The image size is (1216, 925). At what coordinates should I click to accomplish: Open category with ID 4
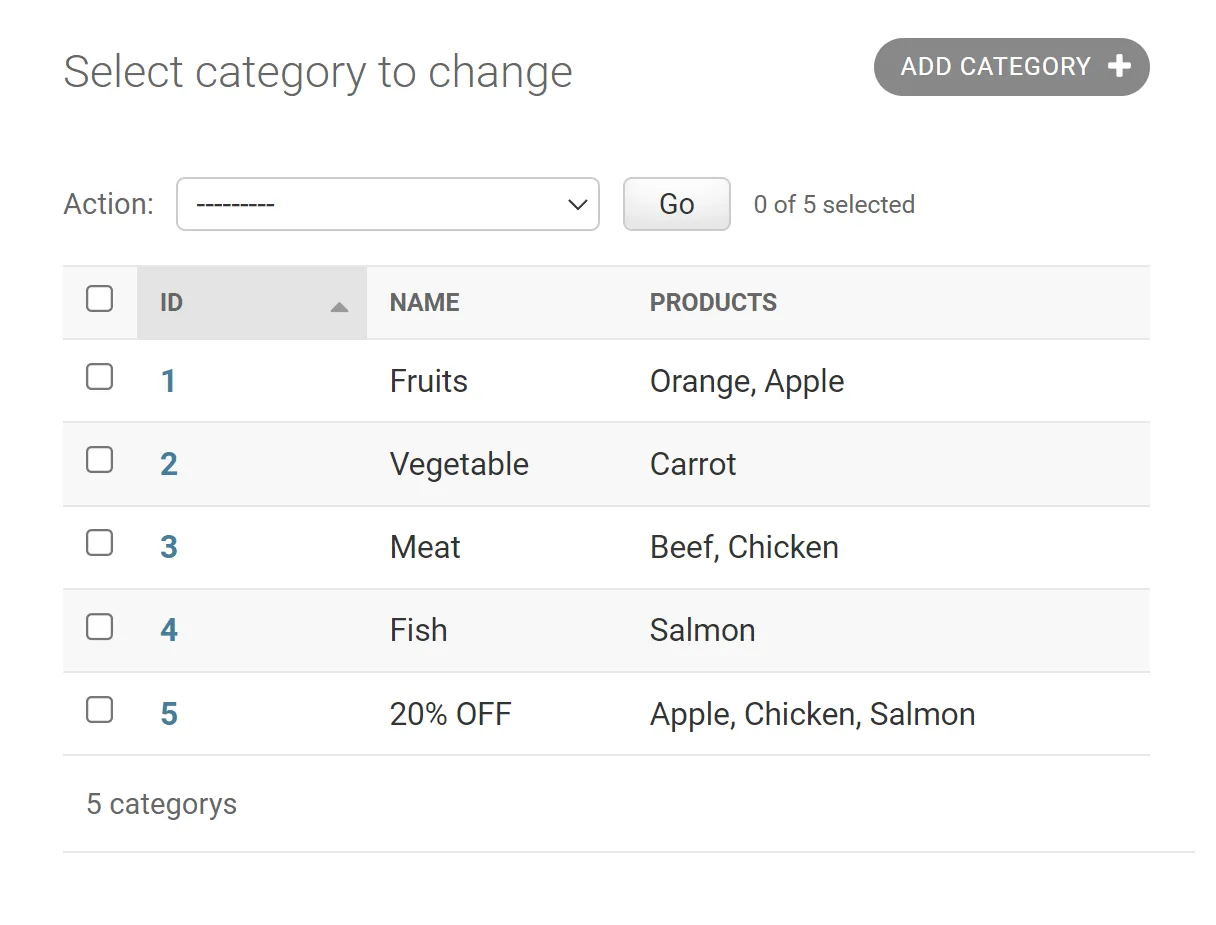tap(169, 630)
